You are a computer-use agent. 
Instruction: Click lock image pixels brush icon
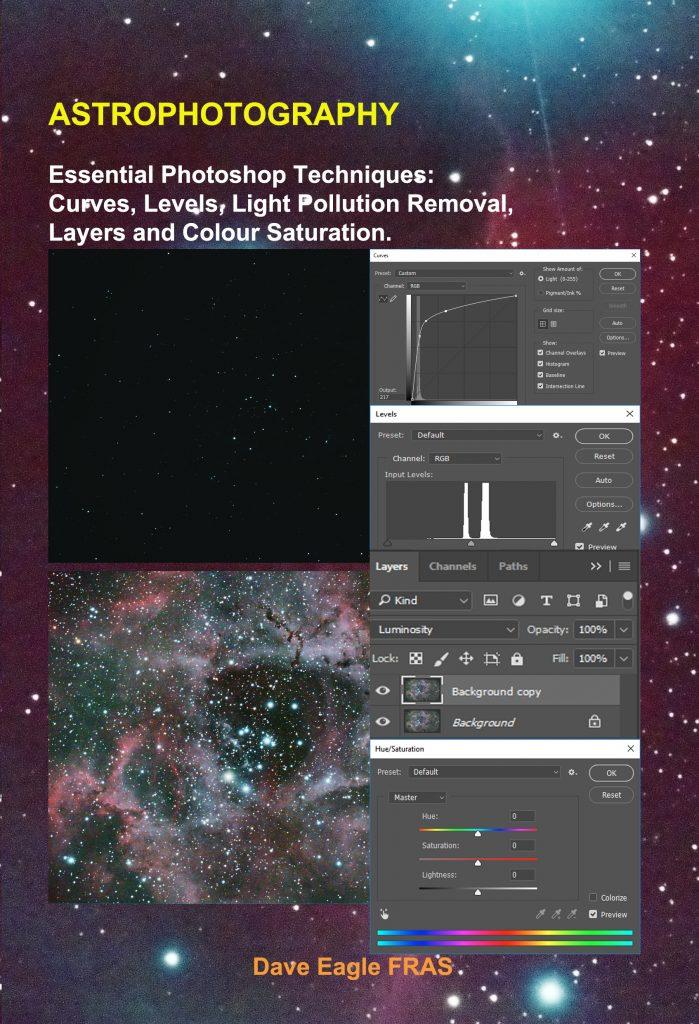pyautogui.click(x=441, y=658)
